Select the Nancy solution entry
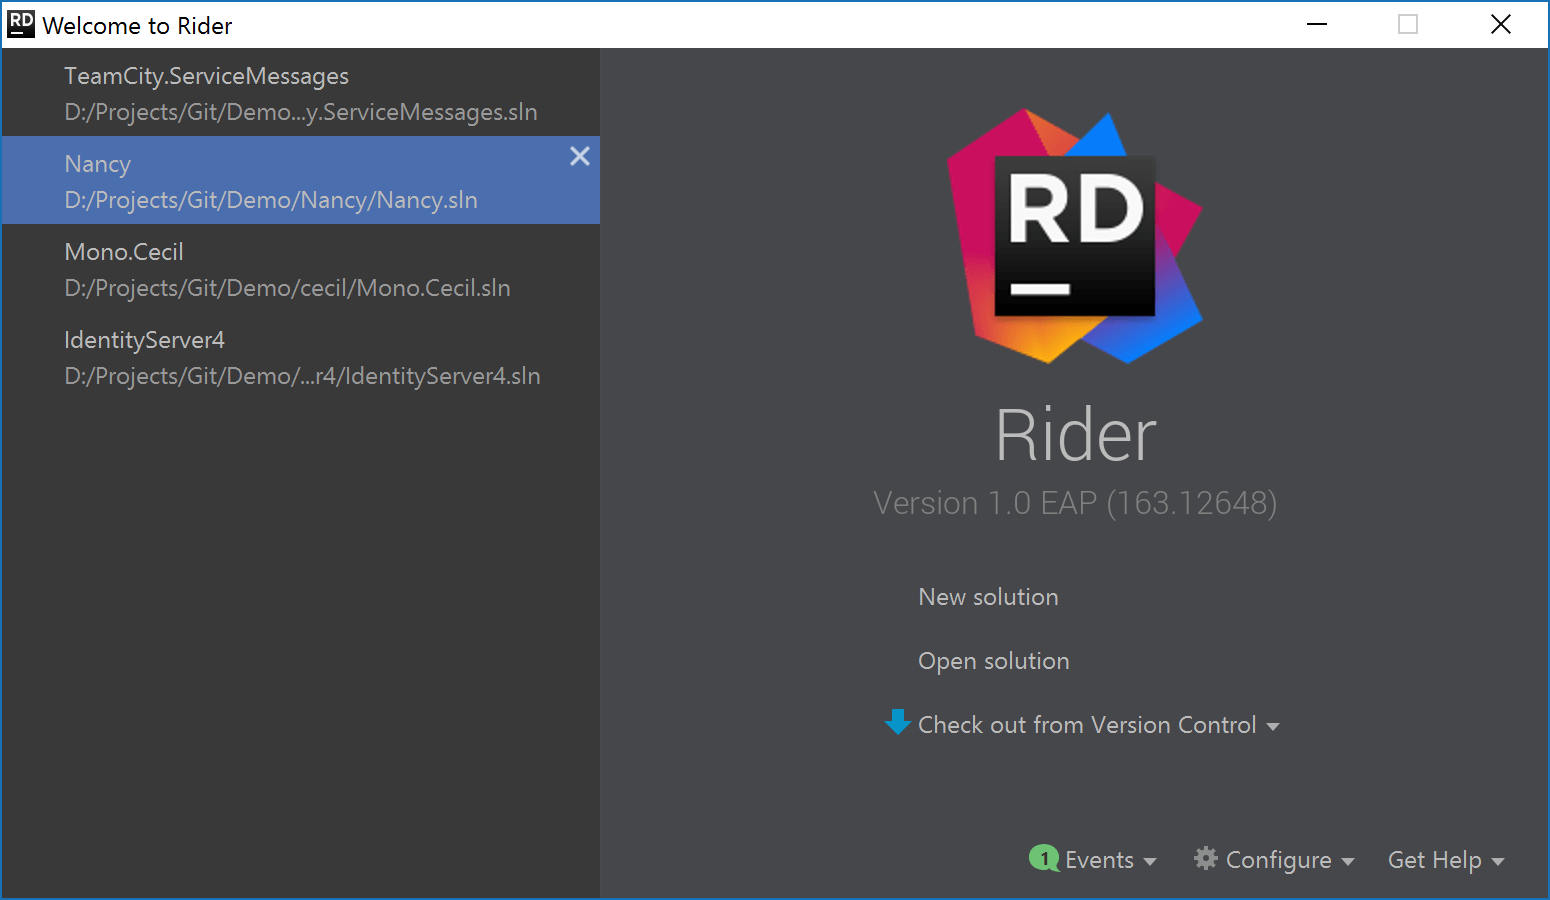Screen dimensions: 1550x900 click(301, 180)
